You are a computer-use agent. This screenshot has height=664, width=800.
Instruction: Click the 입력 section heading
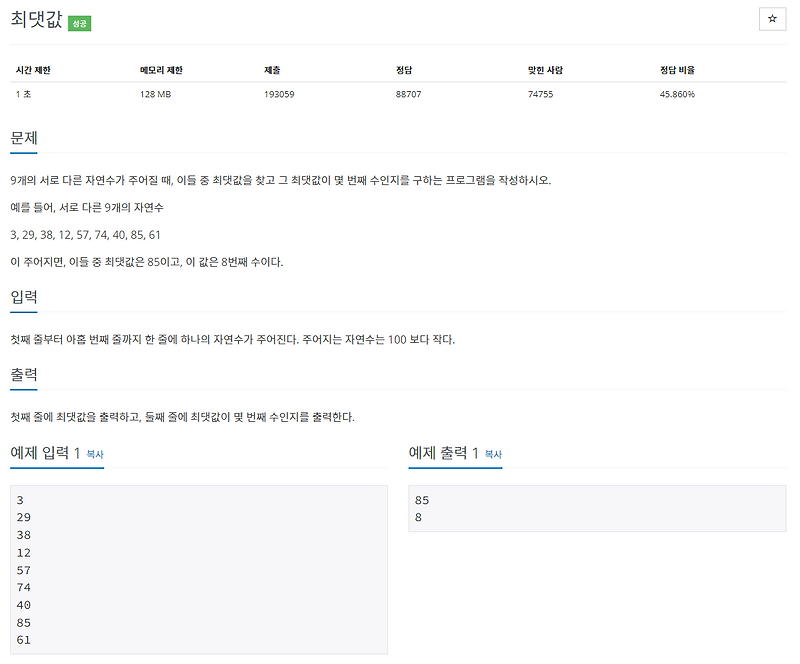coord(24,296)
